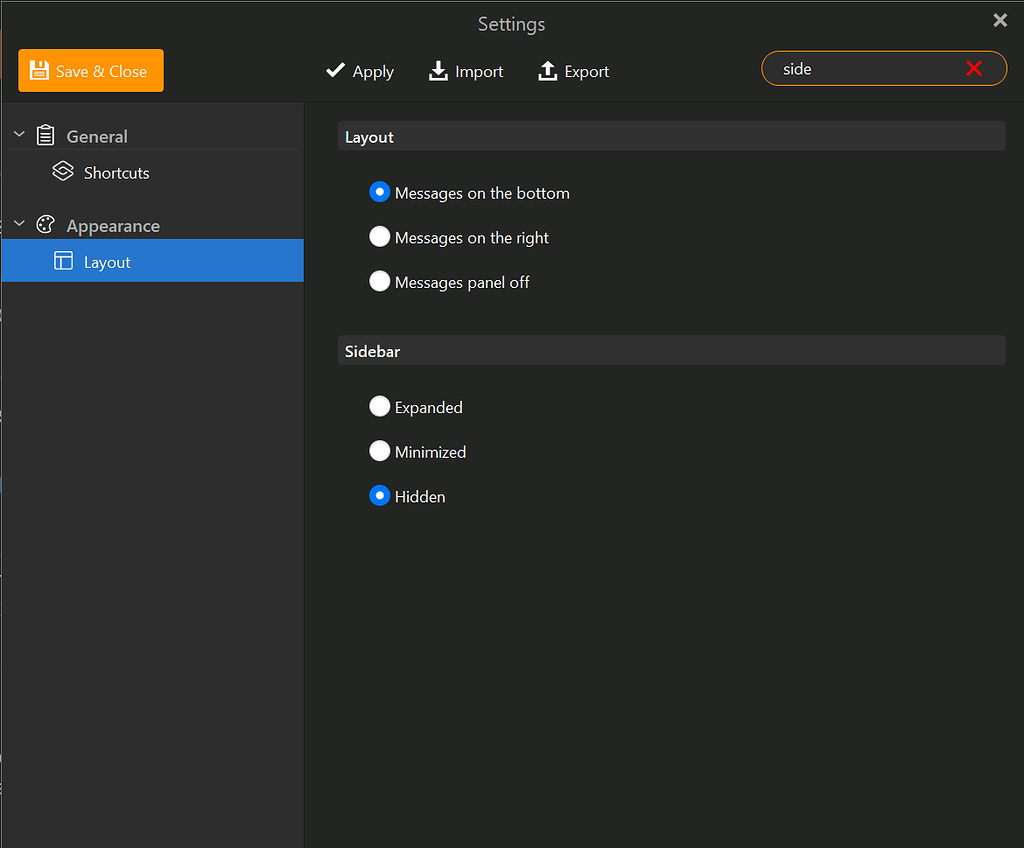This screenshot has width=1024, height=848.
Task: Clear the search box with the red X
Action: pyautogui.click(x=974, y=69)
